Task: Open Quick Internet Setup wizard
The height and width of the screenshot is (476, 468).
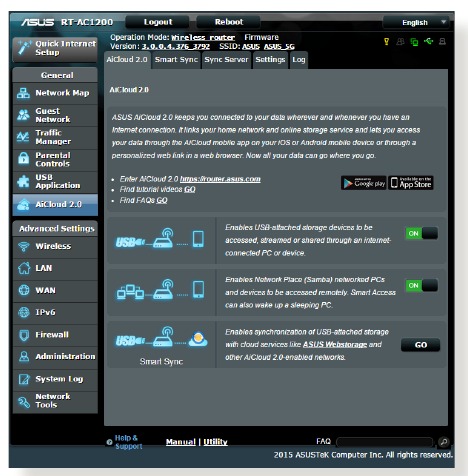Action: pos(55,49)
